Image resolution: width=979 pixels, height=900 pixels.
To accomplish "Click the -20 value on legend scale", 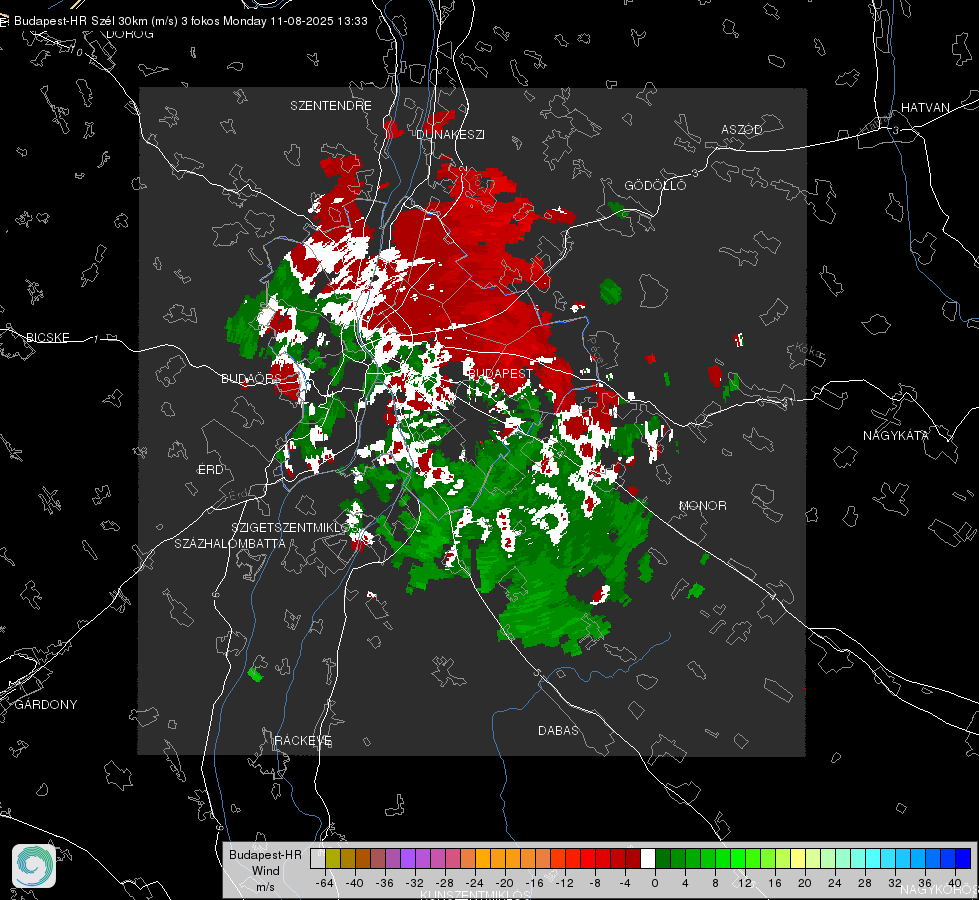I will click(504, 883).
